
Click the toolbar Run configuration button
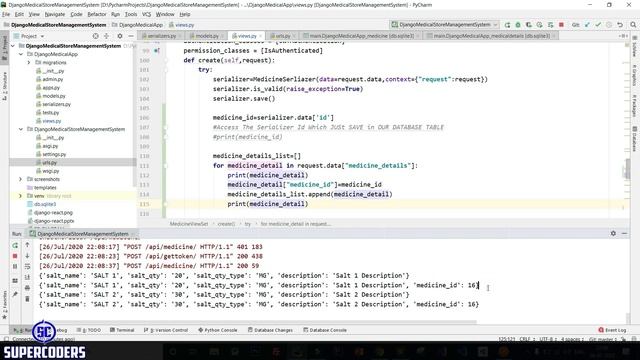(x=507, y=25)
